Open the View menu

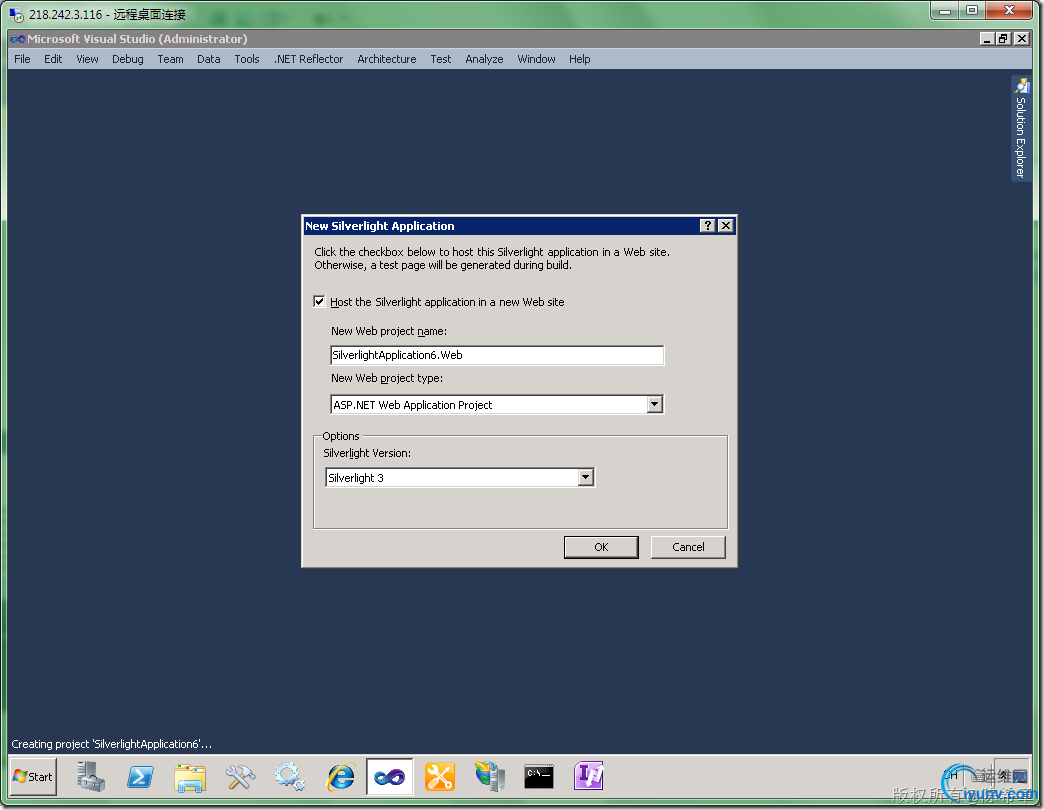[87, 59]
